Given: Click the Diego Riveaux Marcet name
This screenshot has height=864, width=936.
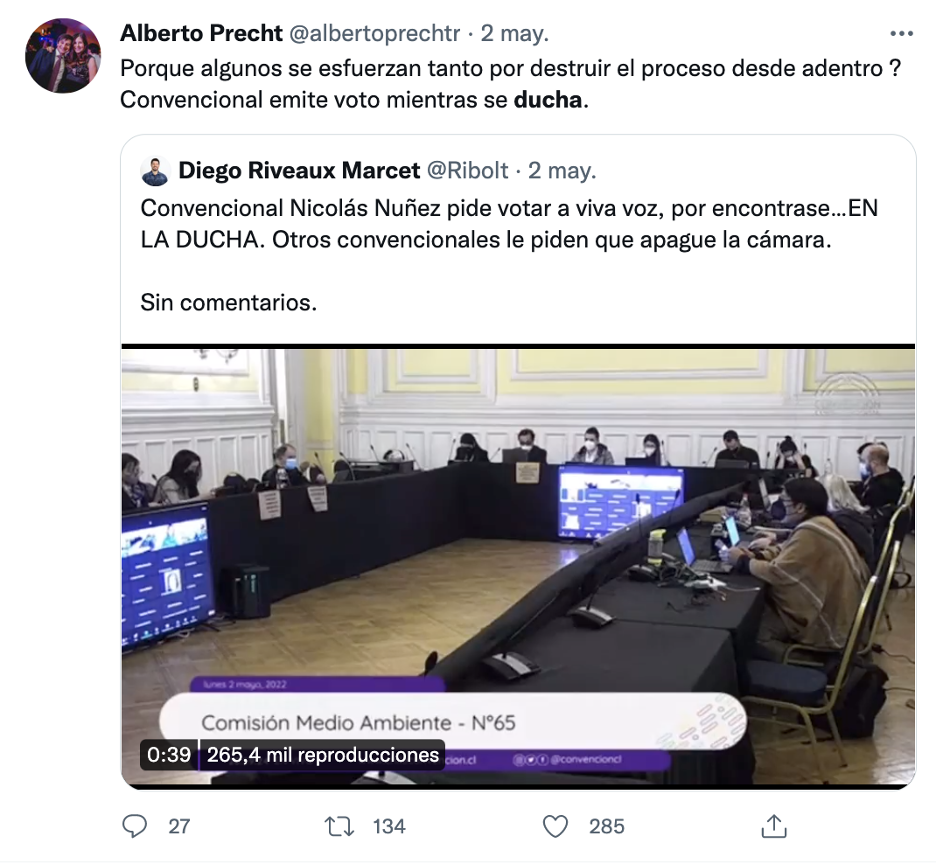Looking at the screenshot, I should [299, 171].
